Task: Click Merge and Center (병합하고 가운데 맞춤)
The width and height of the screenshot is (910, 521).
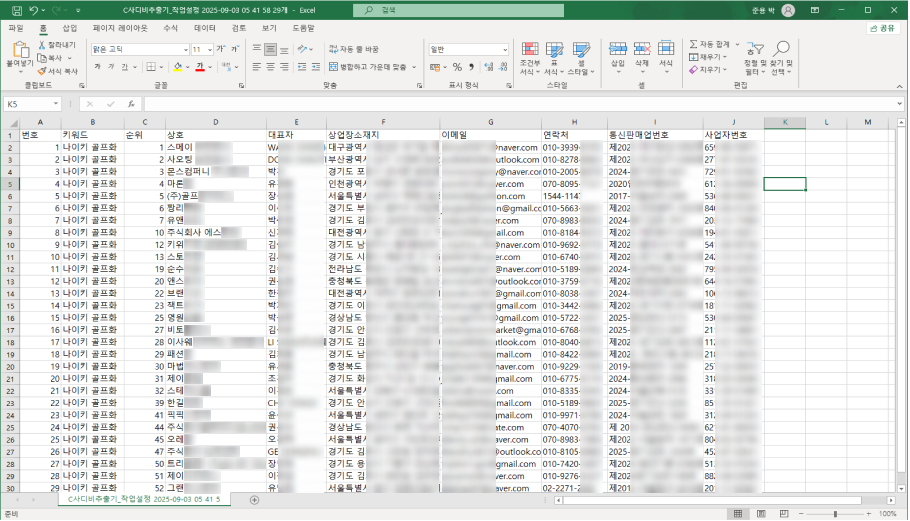Action: pyautogui.click(x=366, y=67)
